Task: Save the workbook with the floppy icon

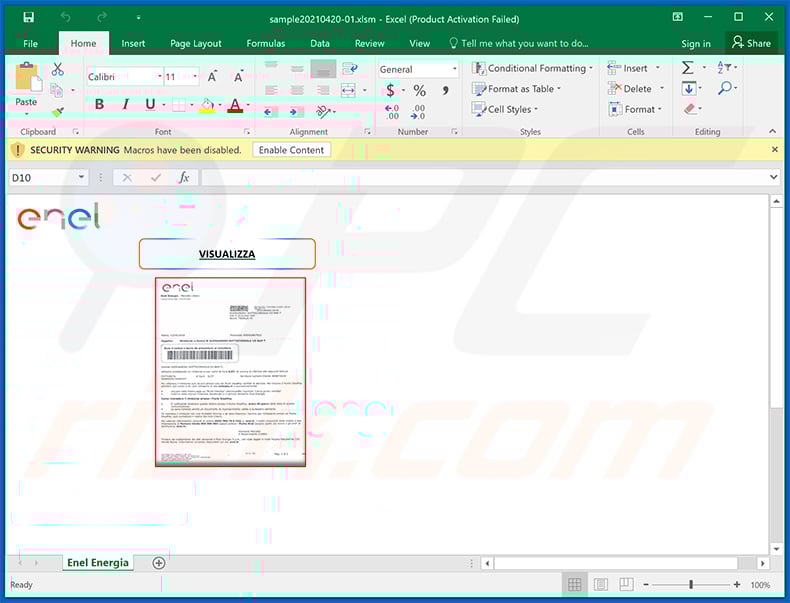Action: [x=29, y=17]
